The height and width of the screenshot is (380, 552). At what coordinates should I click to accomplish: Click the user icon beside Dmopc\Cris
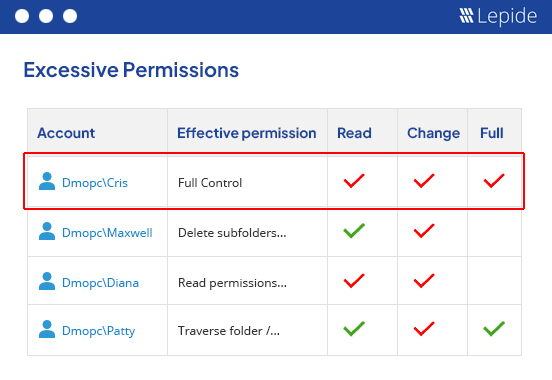(x=47, y=181)
